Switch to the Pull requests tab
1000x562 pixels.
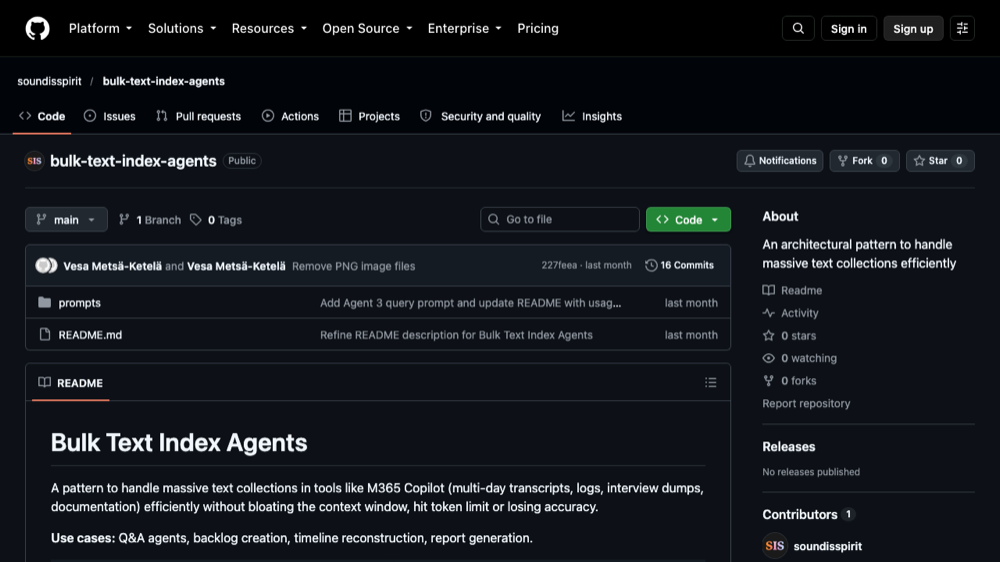[198, 116]
